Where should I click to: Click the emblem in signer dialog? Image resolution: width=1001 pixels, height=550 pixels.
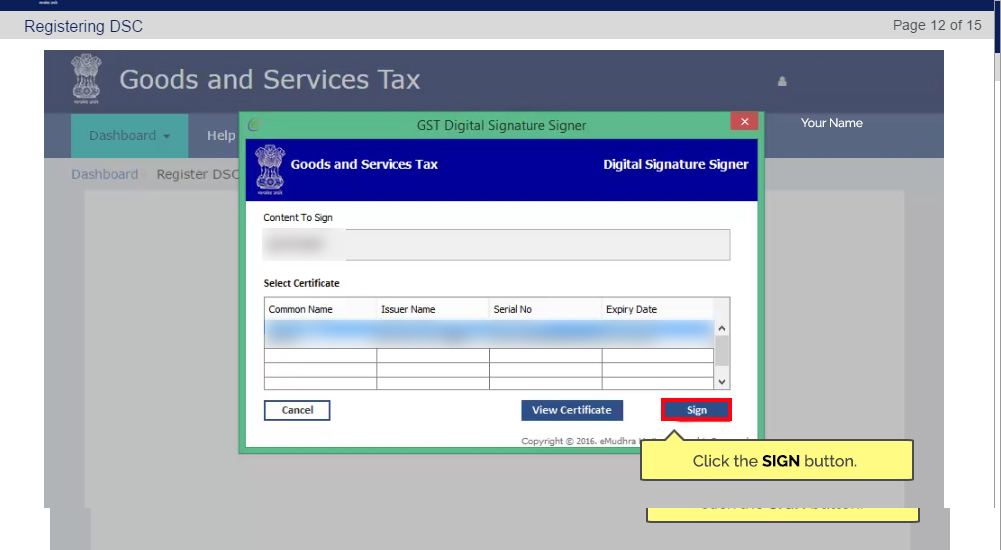(270, 170)
